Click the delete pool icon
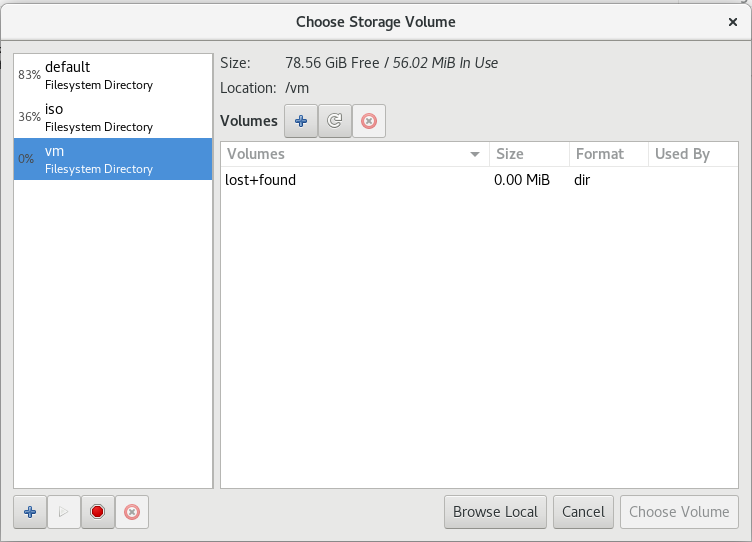Screen dimensions: 752x542 pyautogui.click(x=131, y=512)
